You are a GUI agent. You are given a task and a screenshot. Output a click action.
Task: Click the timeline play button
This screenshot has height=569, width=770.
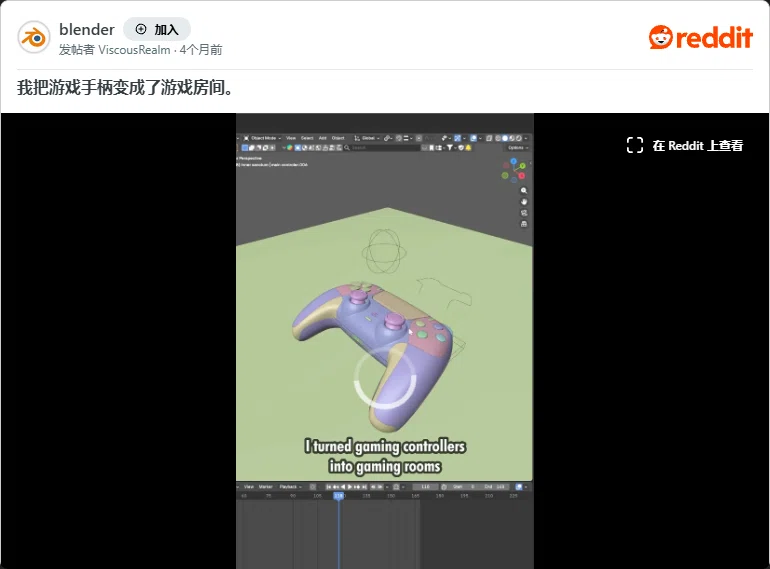(350, 487)
